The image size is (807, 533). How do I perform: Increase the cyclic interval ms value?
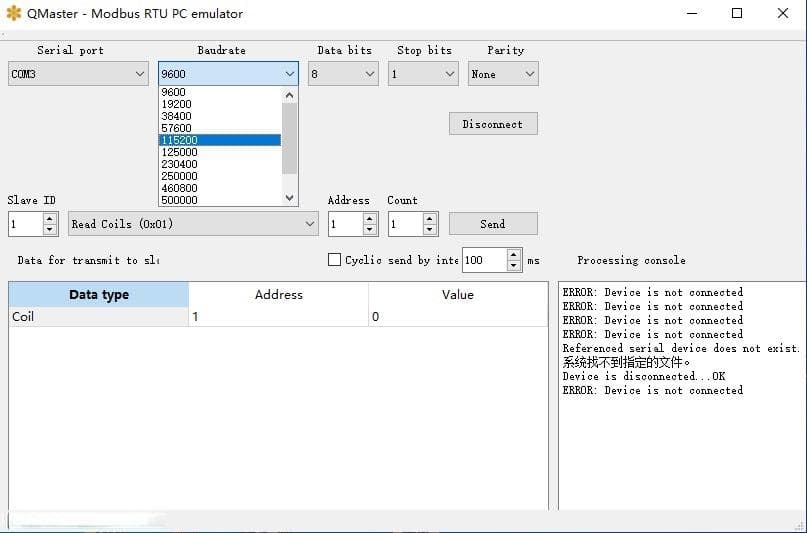tap(514, 254)
